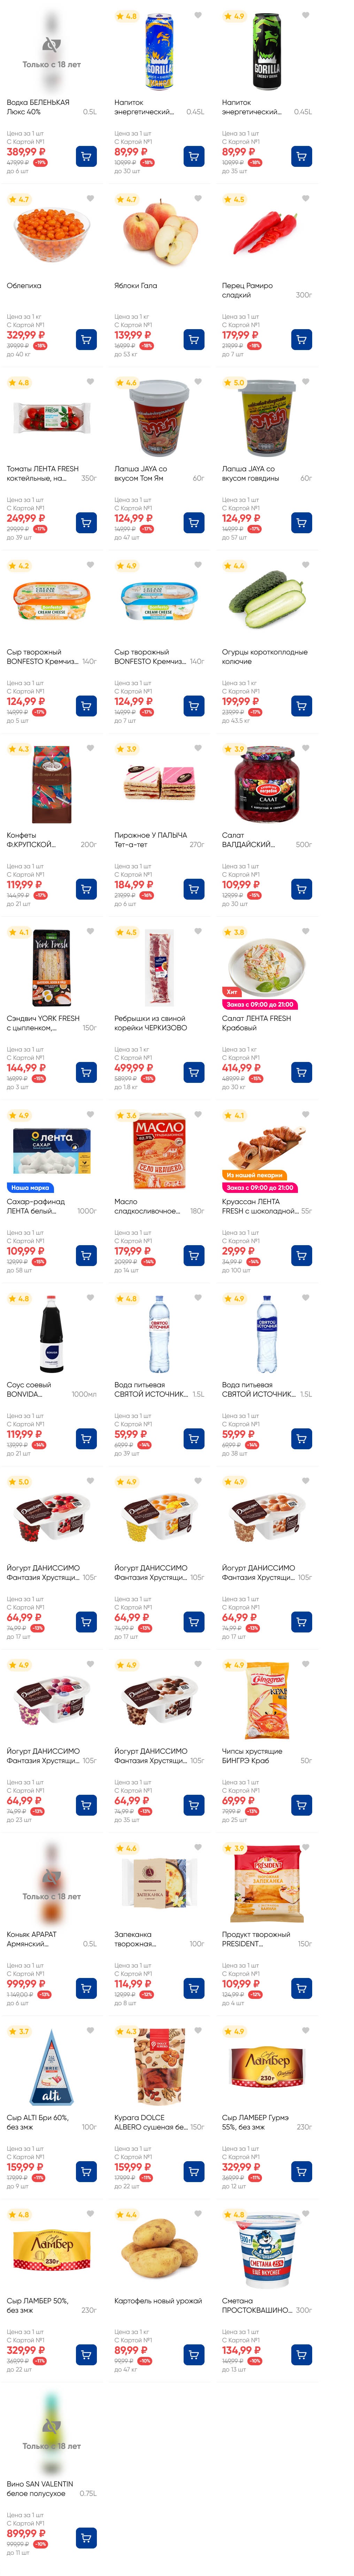Toggle favorite heart on Сметана ПРОСТОКВАШИНО

coord(305,2214)
